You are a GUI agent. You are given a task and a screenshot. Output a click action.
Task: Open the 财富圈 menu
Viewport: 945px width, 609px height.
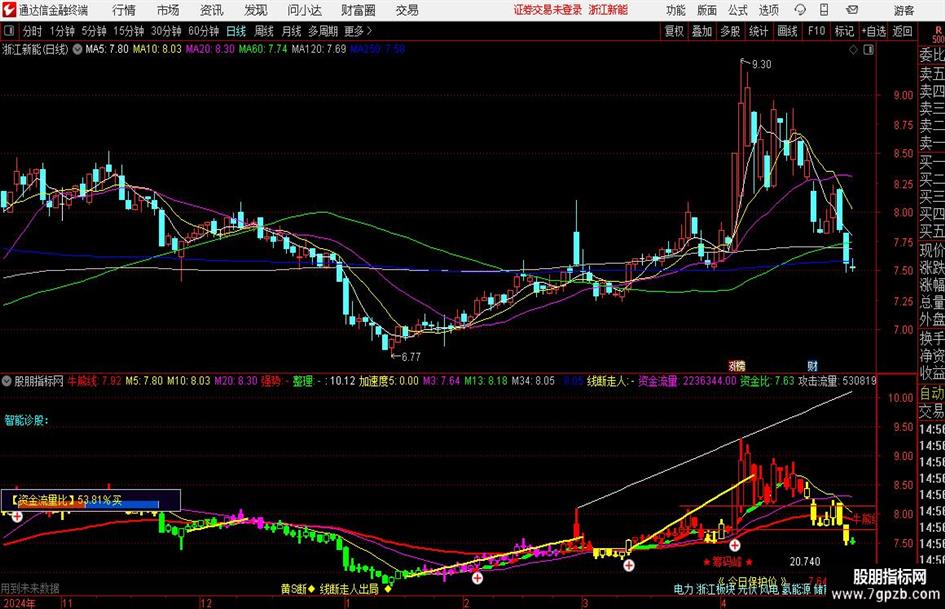358,10
